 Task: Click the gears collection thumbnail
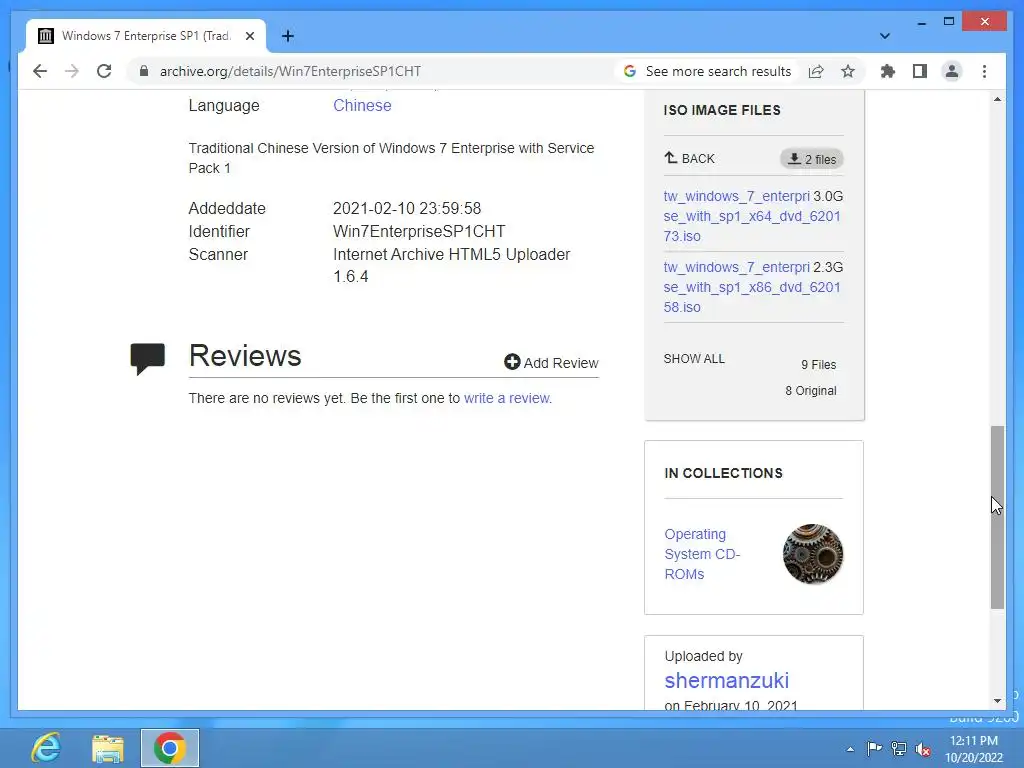tap(812, 554)
